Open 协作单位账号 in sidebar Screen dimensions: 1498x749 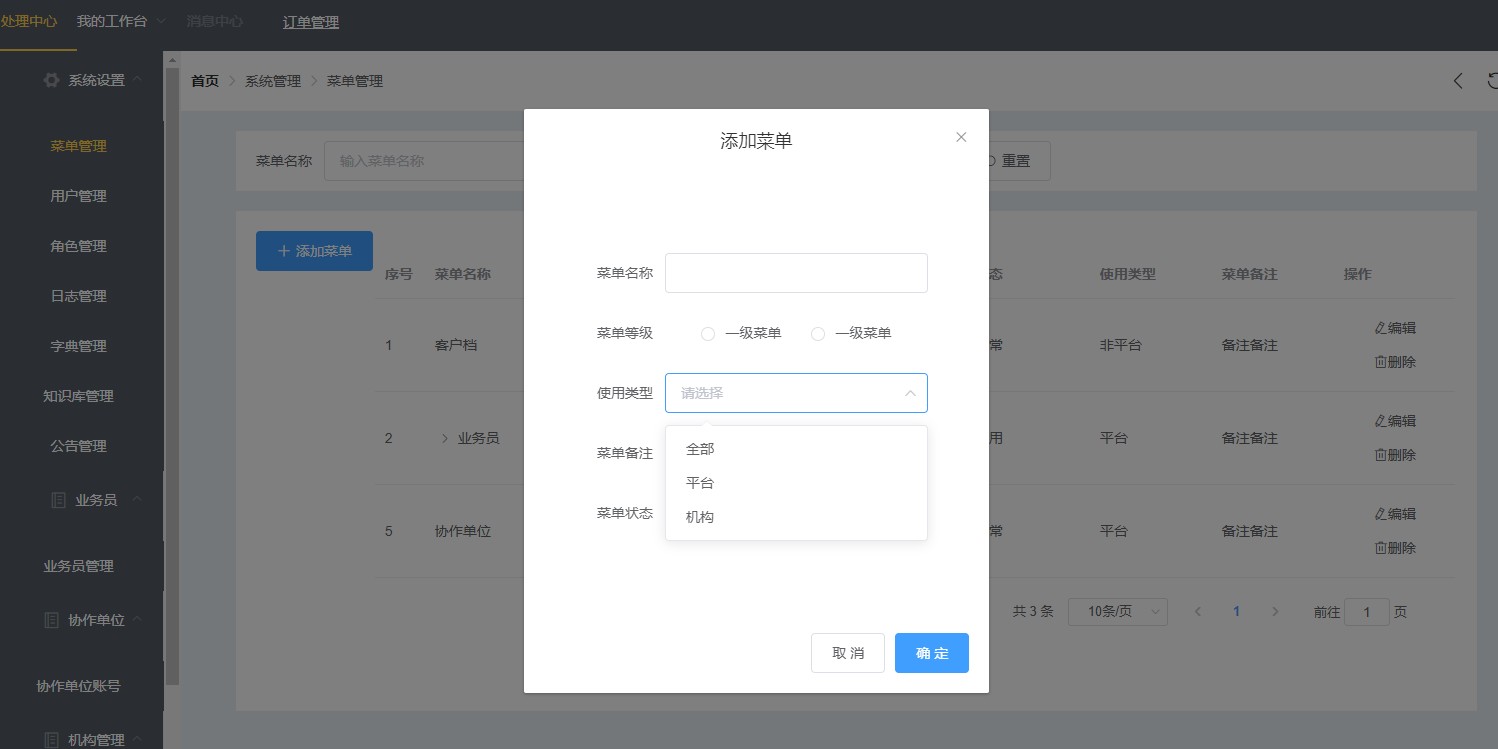pyautogui.click(x=79, y=686)
